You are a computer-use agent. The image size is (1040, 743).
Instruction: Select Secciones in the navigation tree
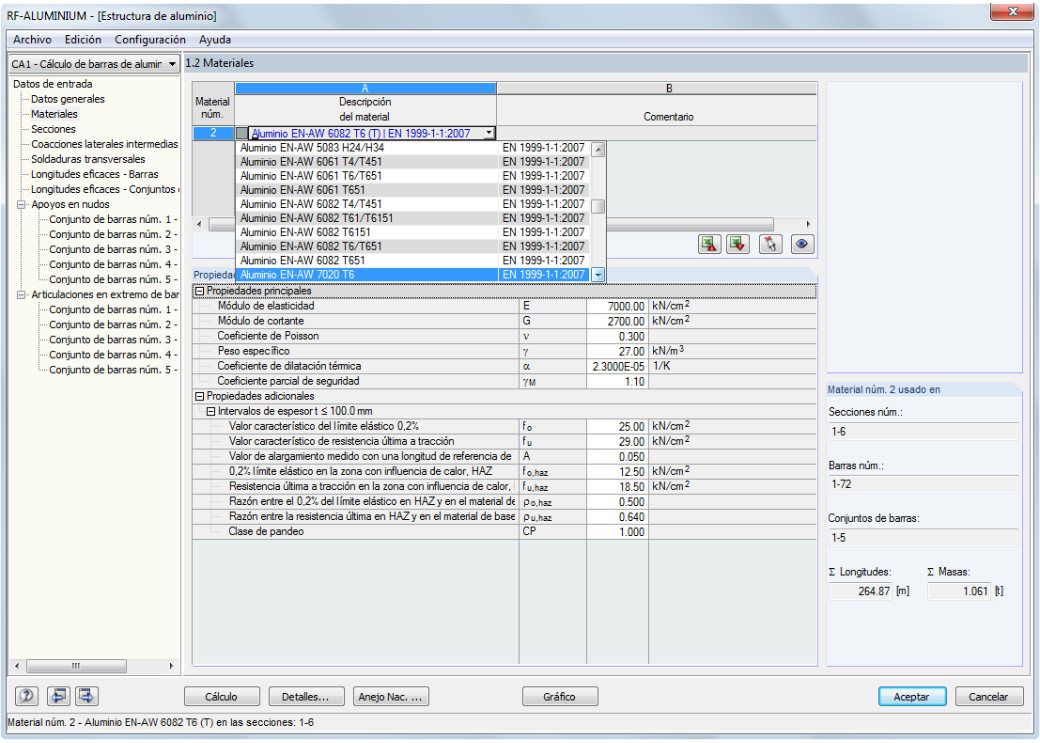(x=53, y=129)
